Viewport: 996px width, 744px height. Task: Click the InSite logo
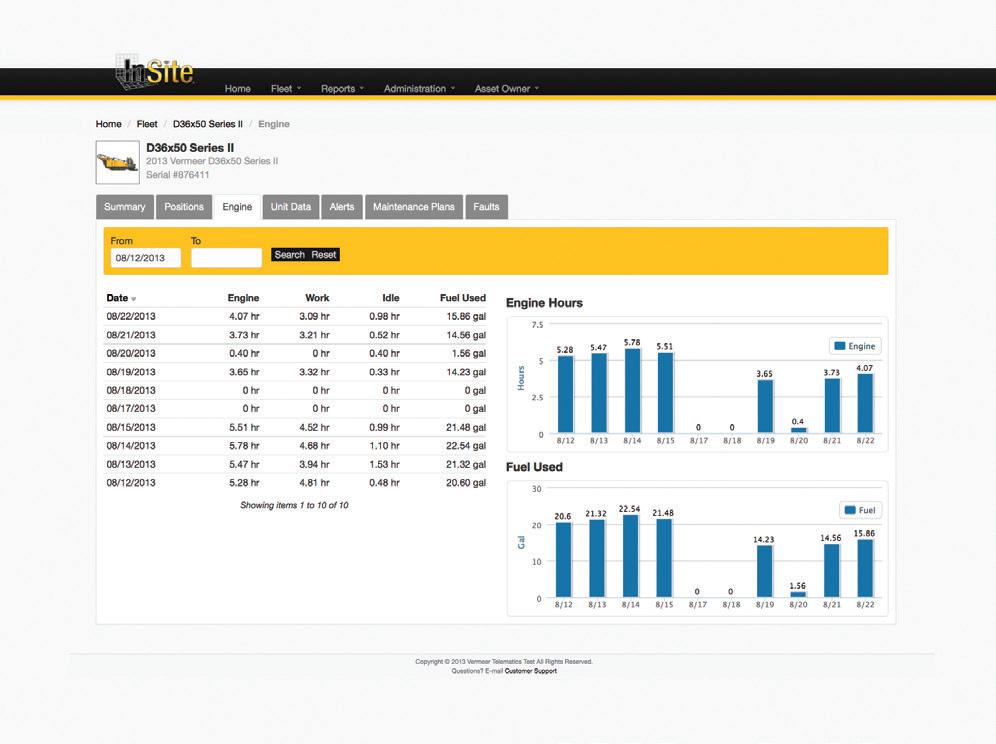pyautogui.click(x=154, y=71)
